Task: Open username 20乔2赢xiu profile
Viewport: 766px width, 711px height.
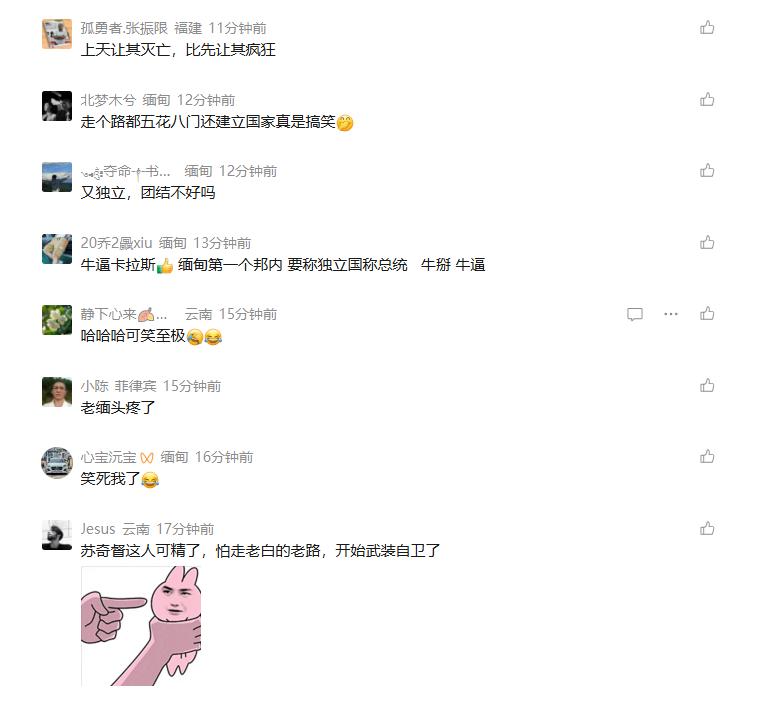Action: click(116, 243)
